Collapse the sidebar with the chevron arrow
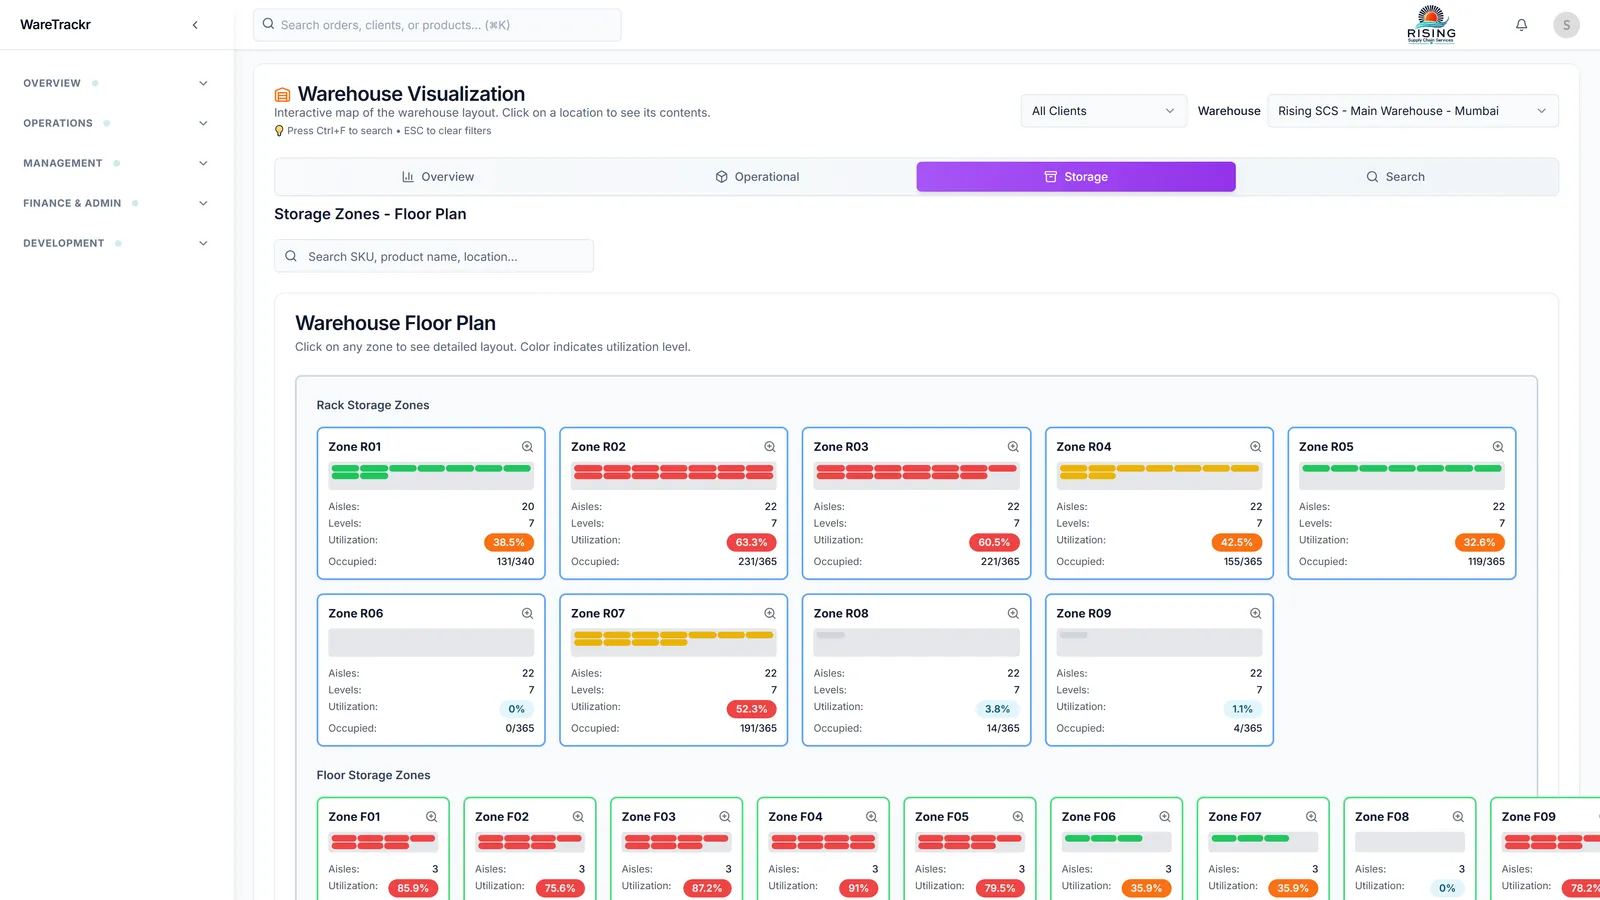 (x=195, y=25)
